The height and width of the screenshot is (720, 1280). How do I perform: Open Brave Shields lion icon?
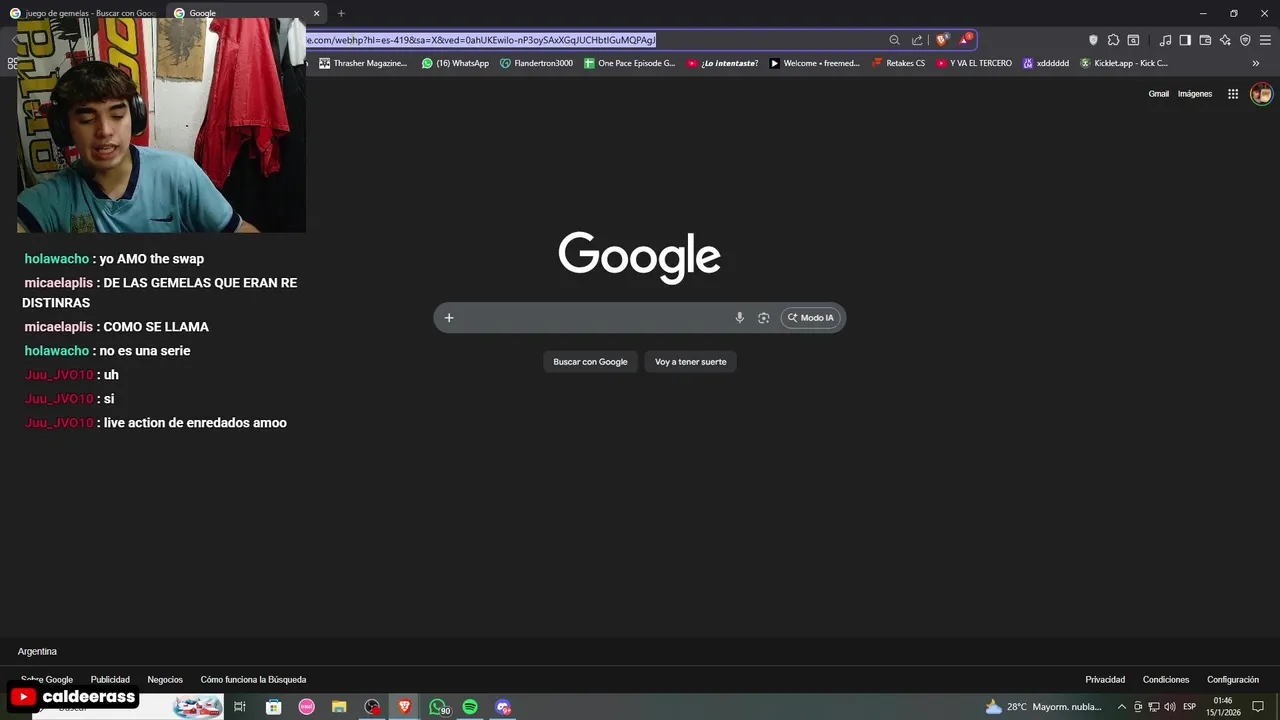[941, 40]
